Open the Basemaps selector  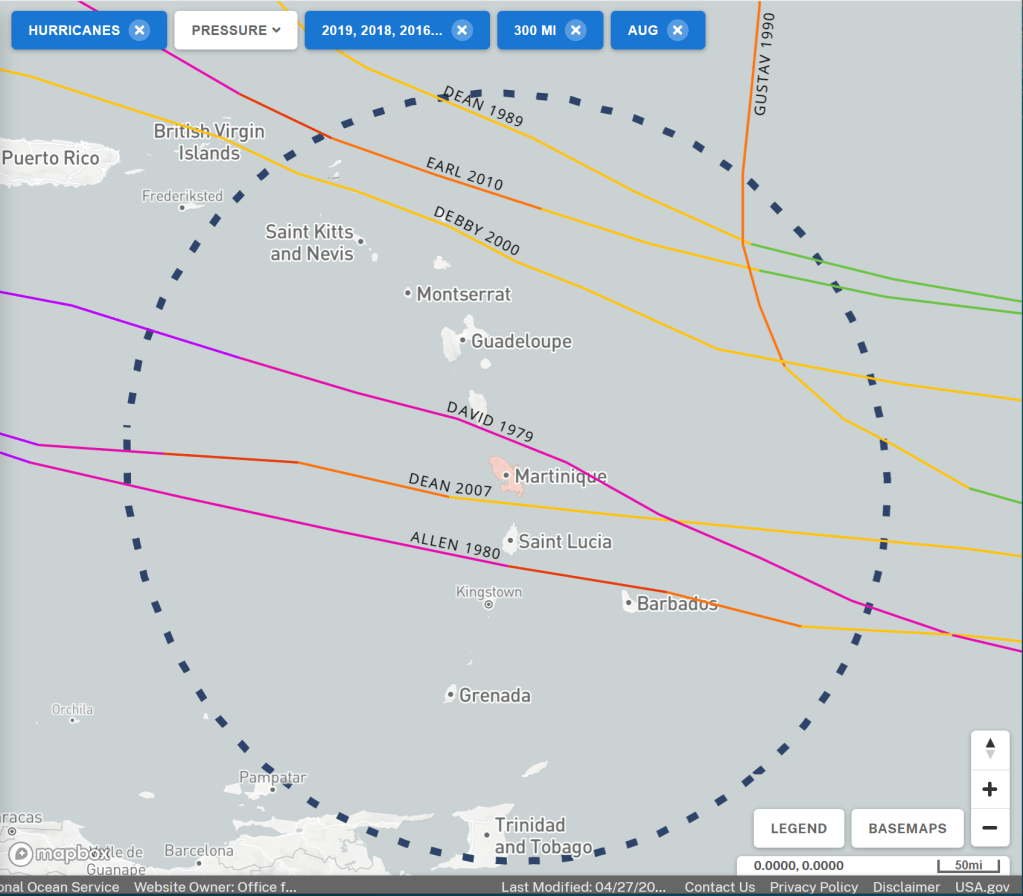pos(908,828)
